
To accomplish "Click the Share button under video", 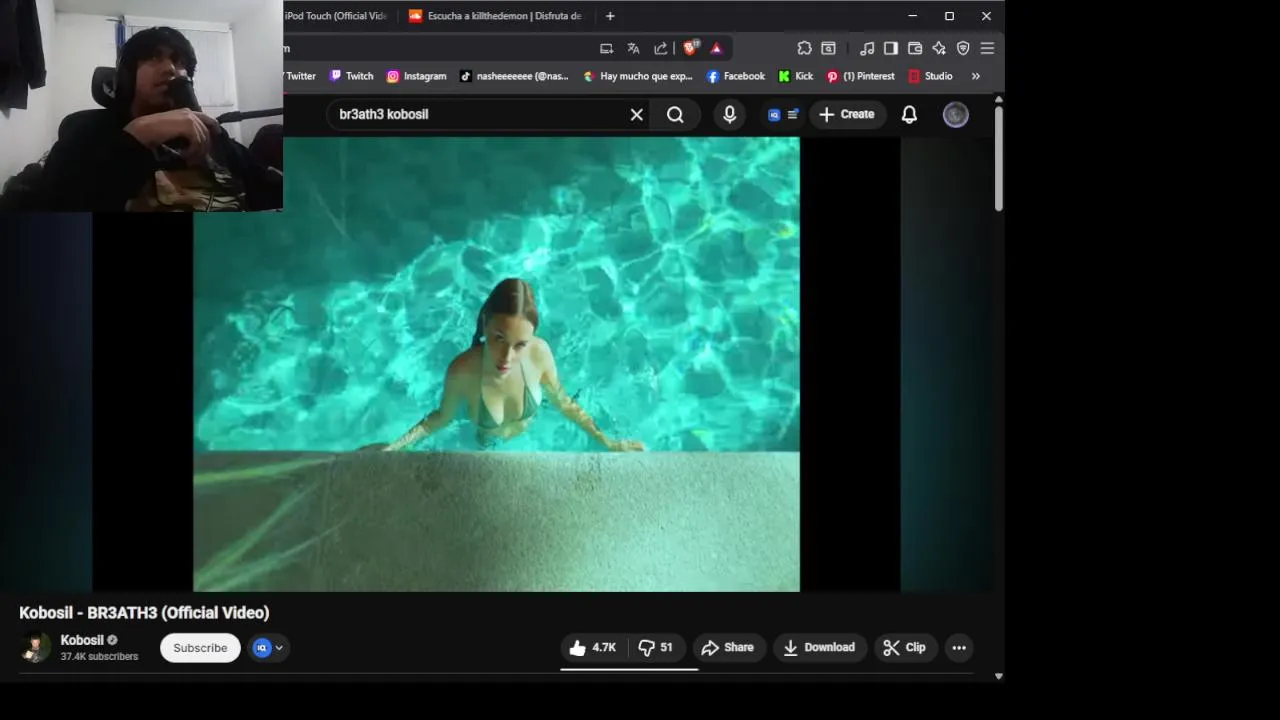I will click(728, 648).
